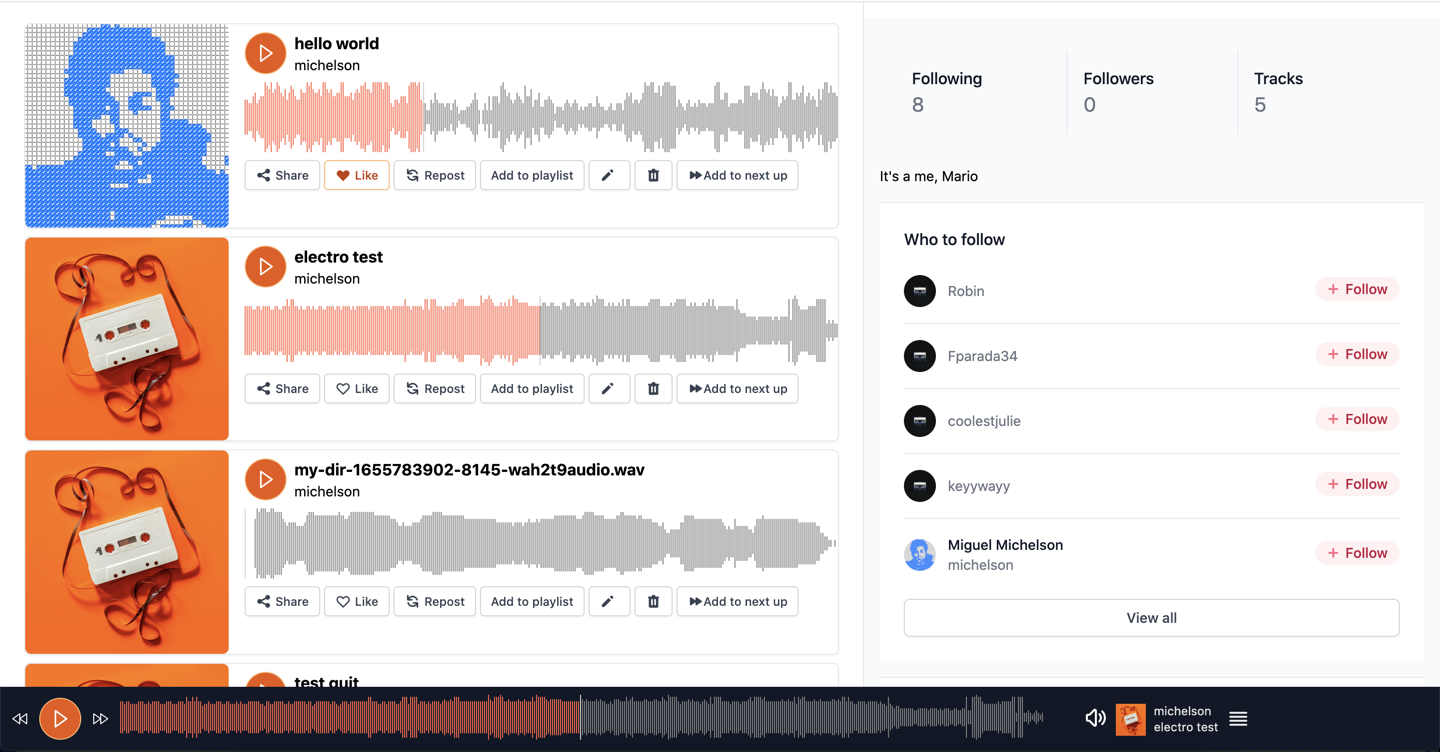Open the Tracks count stat
Viewport: 1440px width, 752px height.
click(x=1278, y=92)
